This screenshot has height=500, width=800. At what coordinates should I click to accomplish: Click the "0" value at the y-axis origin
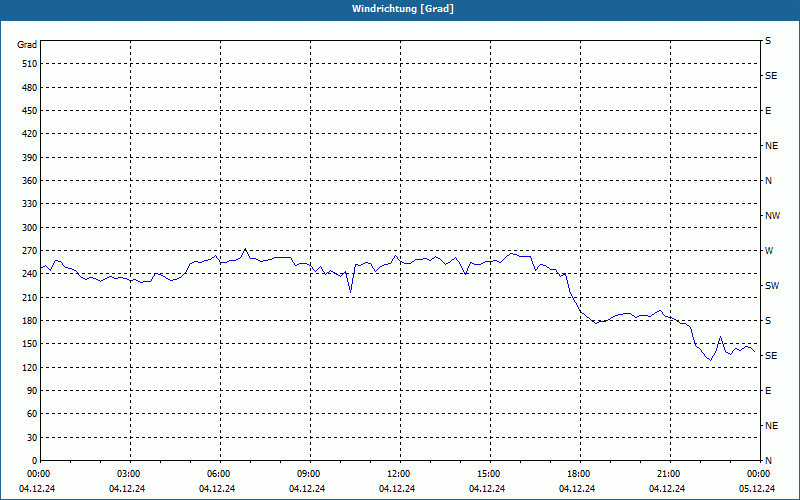34,461
